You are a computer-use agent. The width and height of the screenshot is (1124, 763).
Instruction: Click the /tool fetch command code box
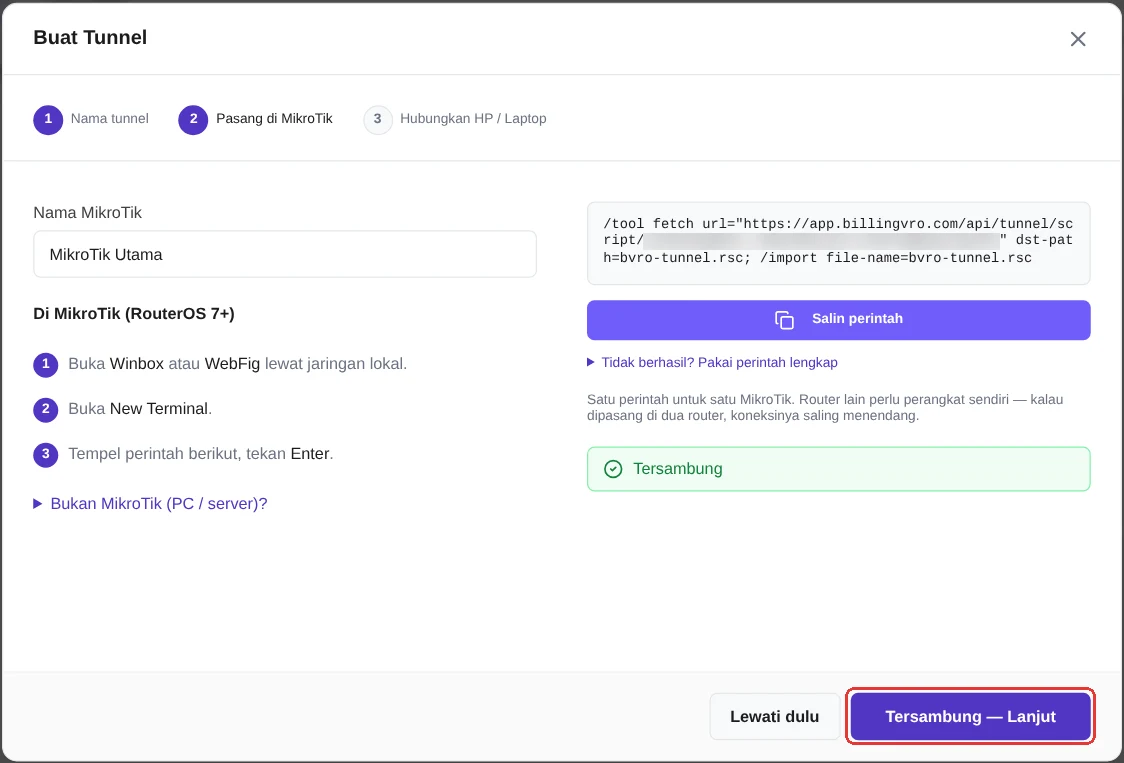(838, 242)
